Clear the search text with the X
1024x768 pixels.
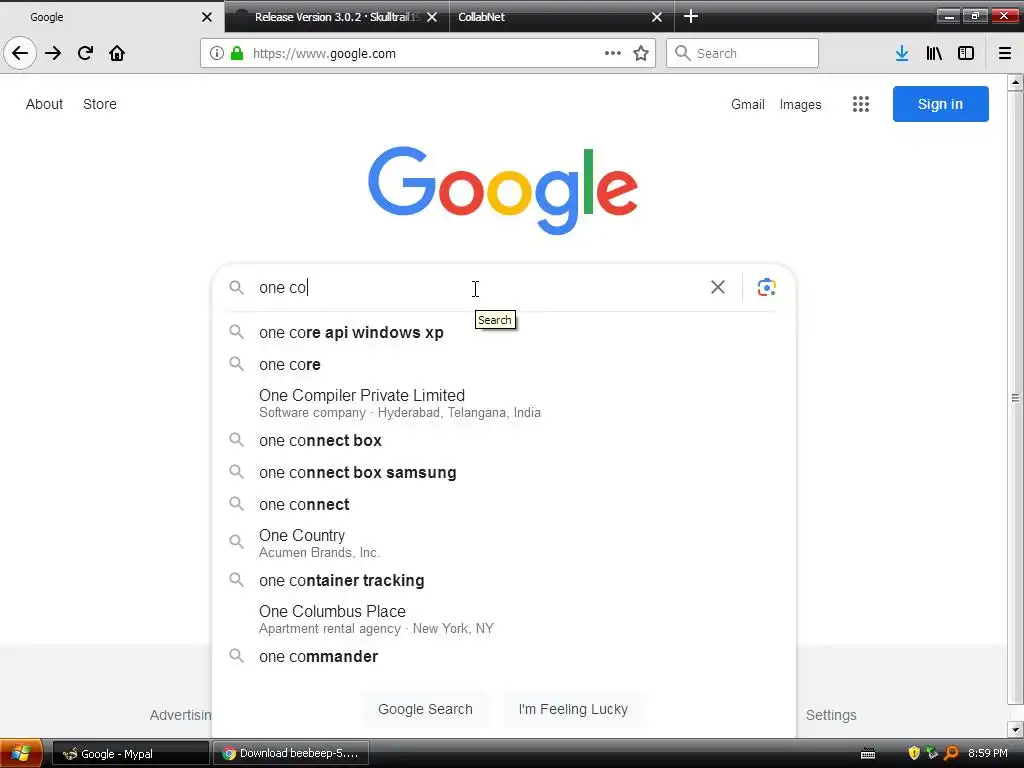[x=718, y=287]
